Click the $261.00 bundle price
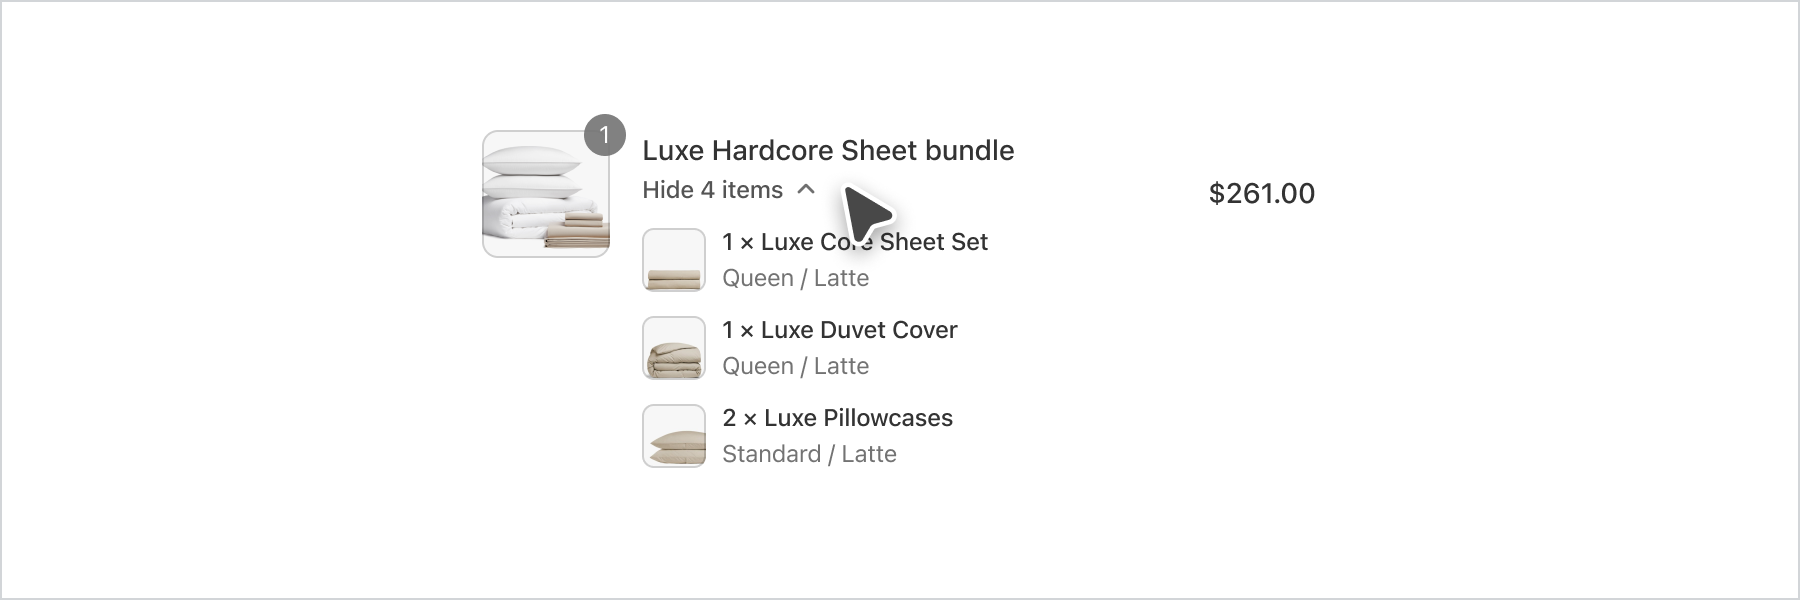The height and width of the screenshot is (600, 1800). 1261,193
